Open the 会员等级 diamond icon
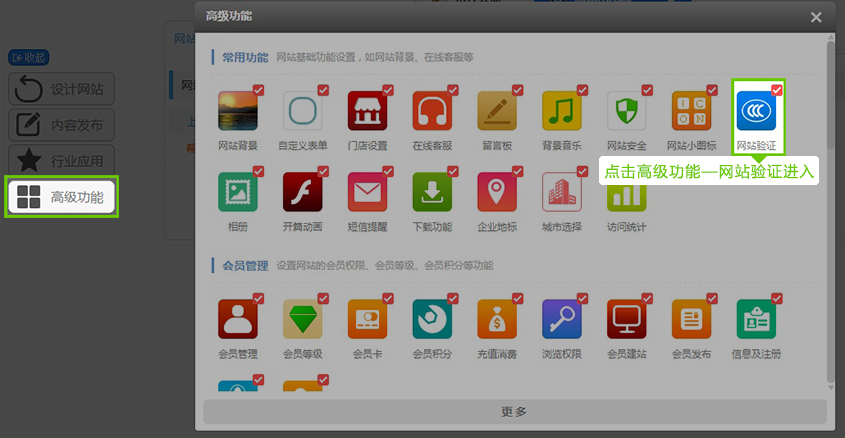Image resolution: width=845 pixels, height=438 pixels. pos(302,319)
